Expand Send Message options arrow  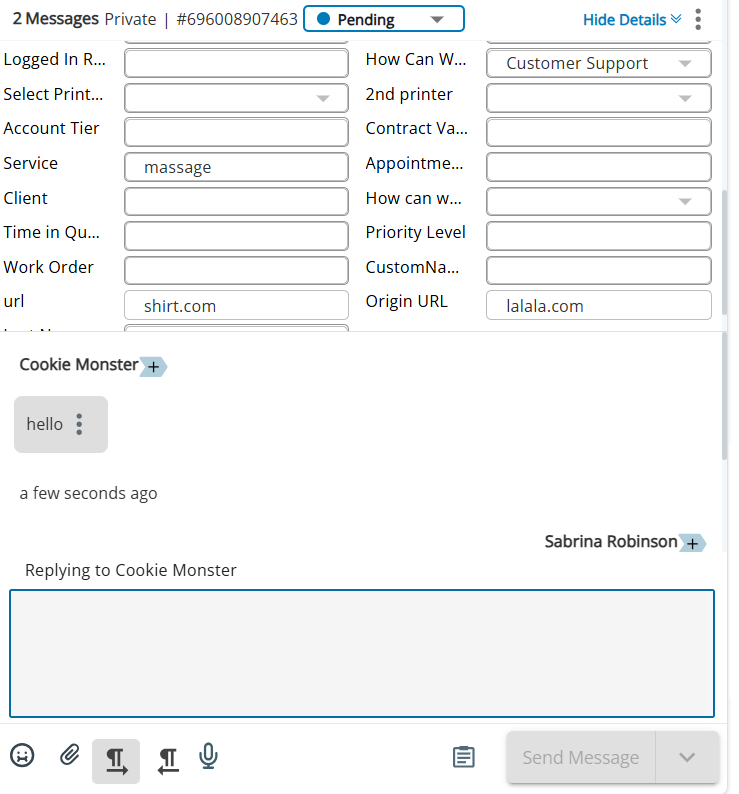(x=687, y=758)
